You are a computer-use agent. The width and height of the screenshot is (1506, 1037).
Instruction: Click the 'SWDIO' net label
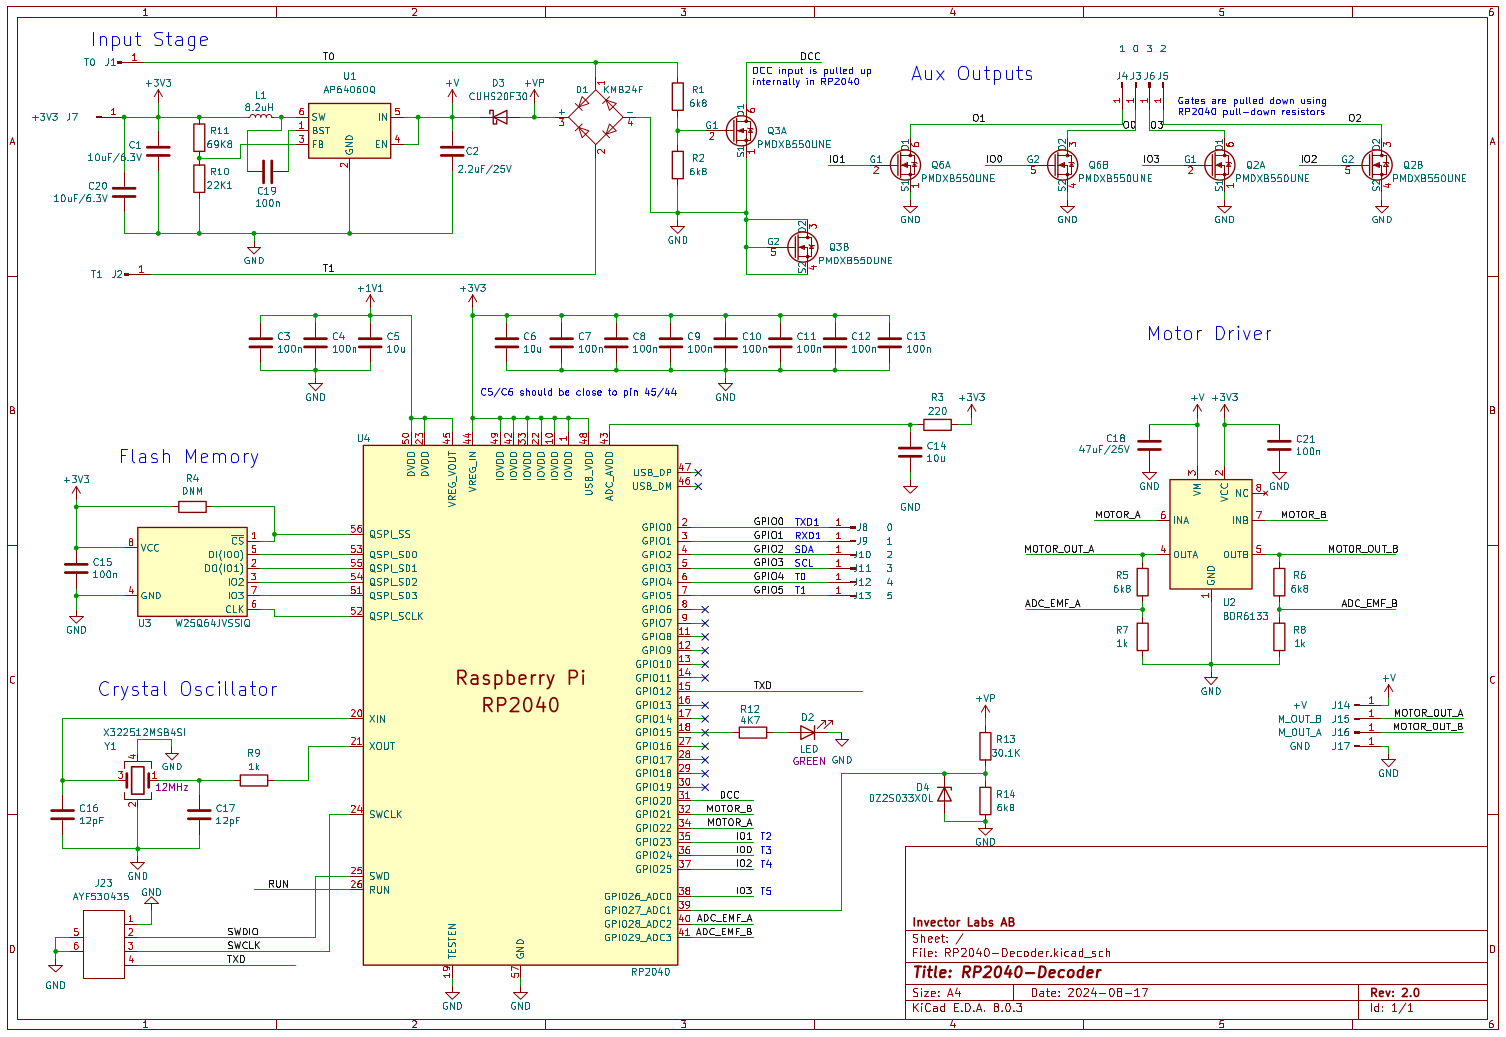tap(243, 932)
